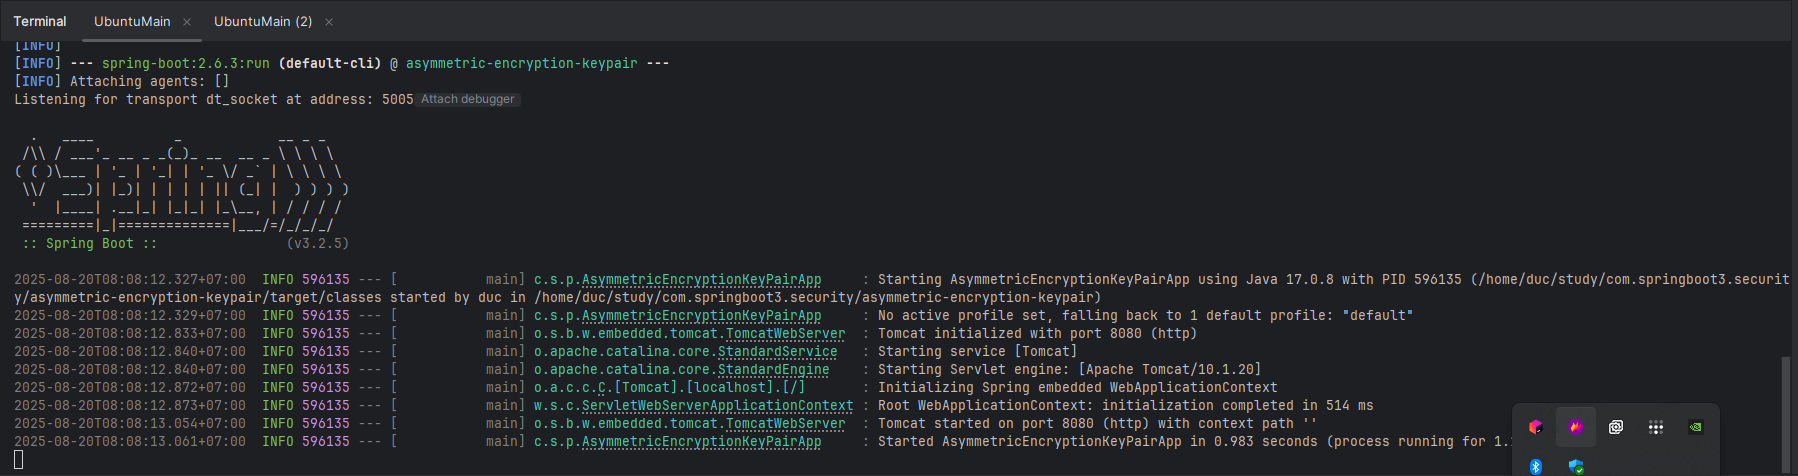Click the Flameshot tray icon
Image resolution: width=1798 pixels, height=476 pixels.
click(x=1576, y=427)
